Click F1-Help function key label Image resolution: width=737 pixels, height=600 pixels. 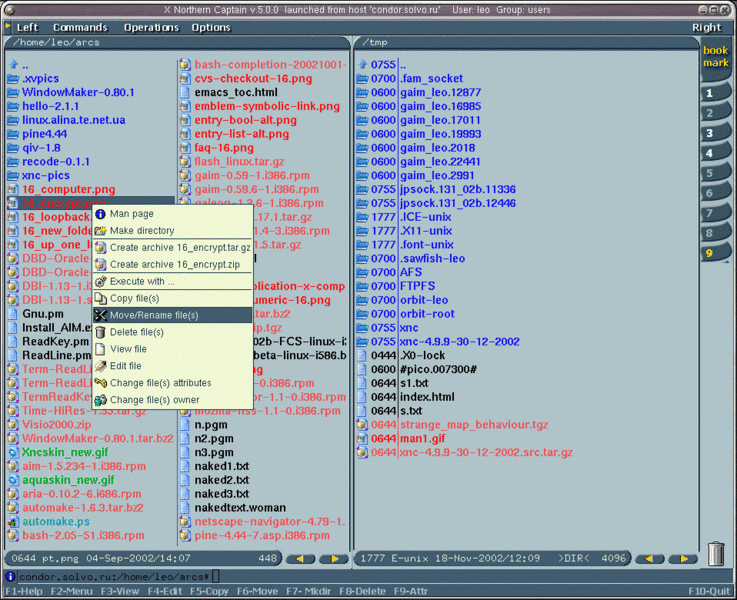pyautogui.click(x=24, y=591)
